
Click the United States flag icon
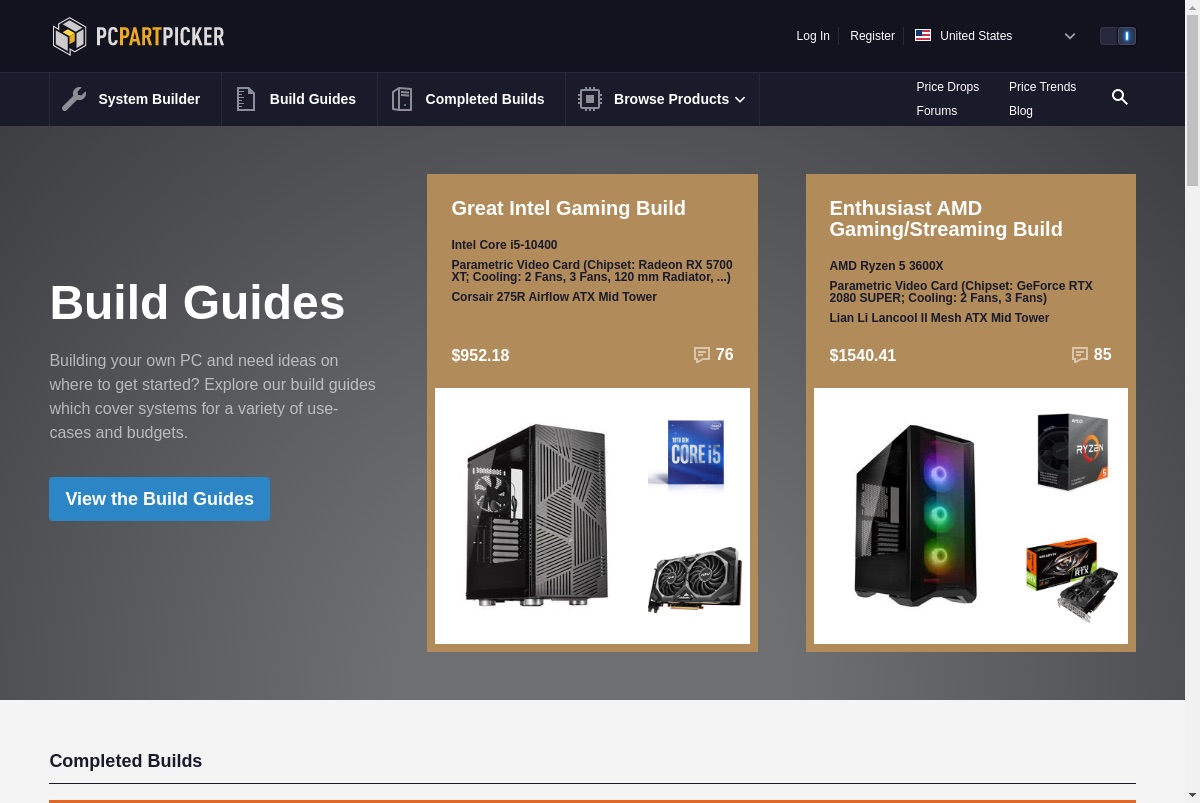click(923, 35)
